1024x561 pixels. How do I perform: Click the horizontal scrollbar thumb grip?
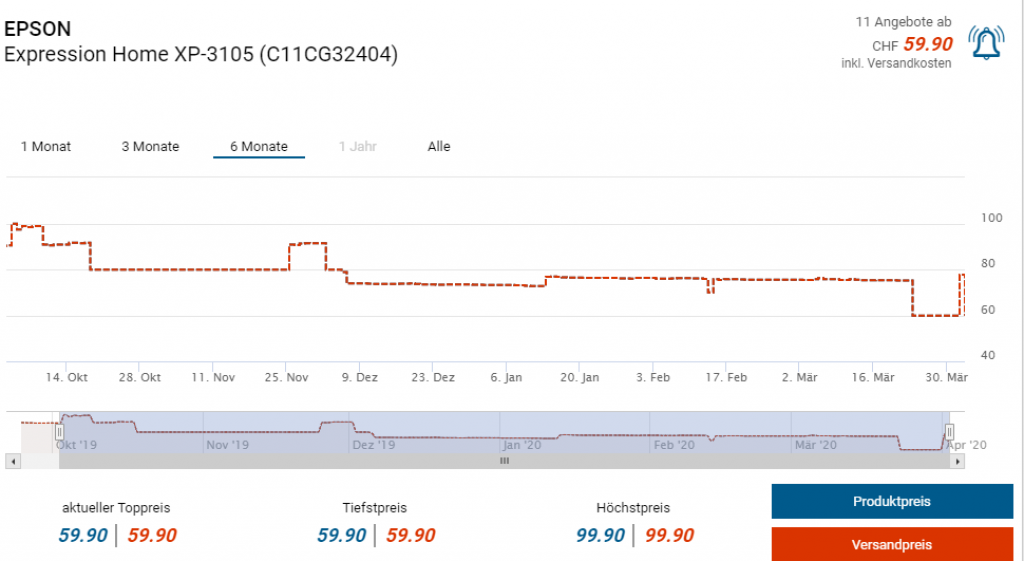(505, 461)
